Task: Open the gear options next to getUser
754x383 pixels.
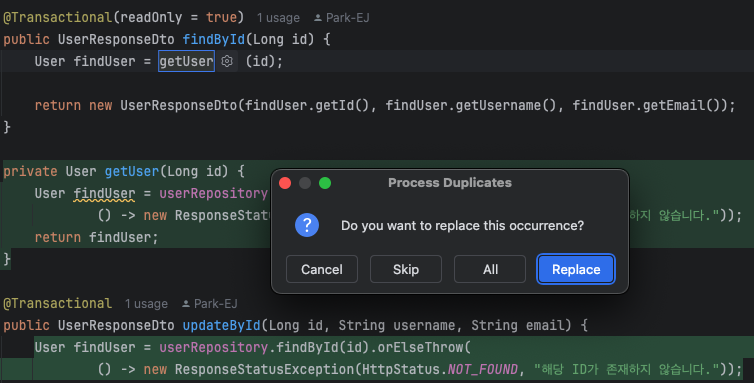Action: [227, 61]
